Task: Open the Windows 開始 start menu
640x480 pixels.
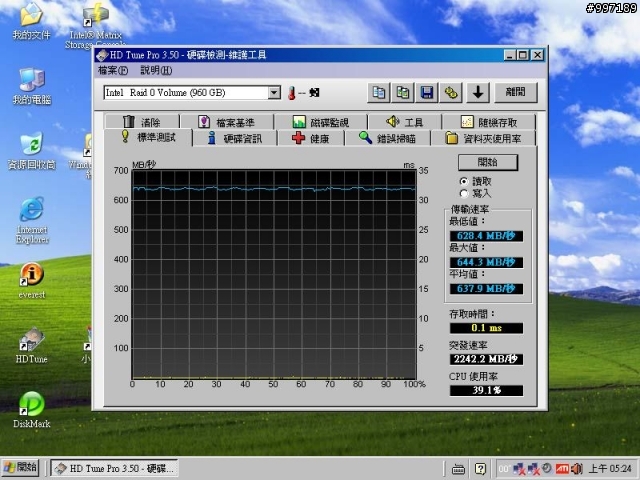Action: click(x=20, y=468)
